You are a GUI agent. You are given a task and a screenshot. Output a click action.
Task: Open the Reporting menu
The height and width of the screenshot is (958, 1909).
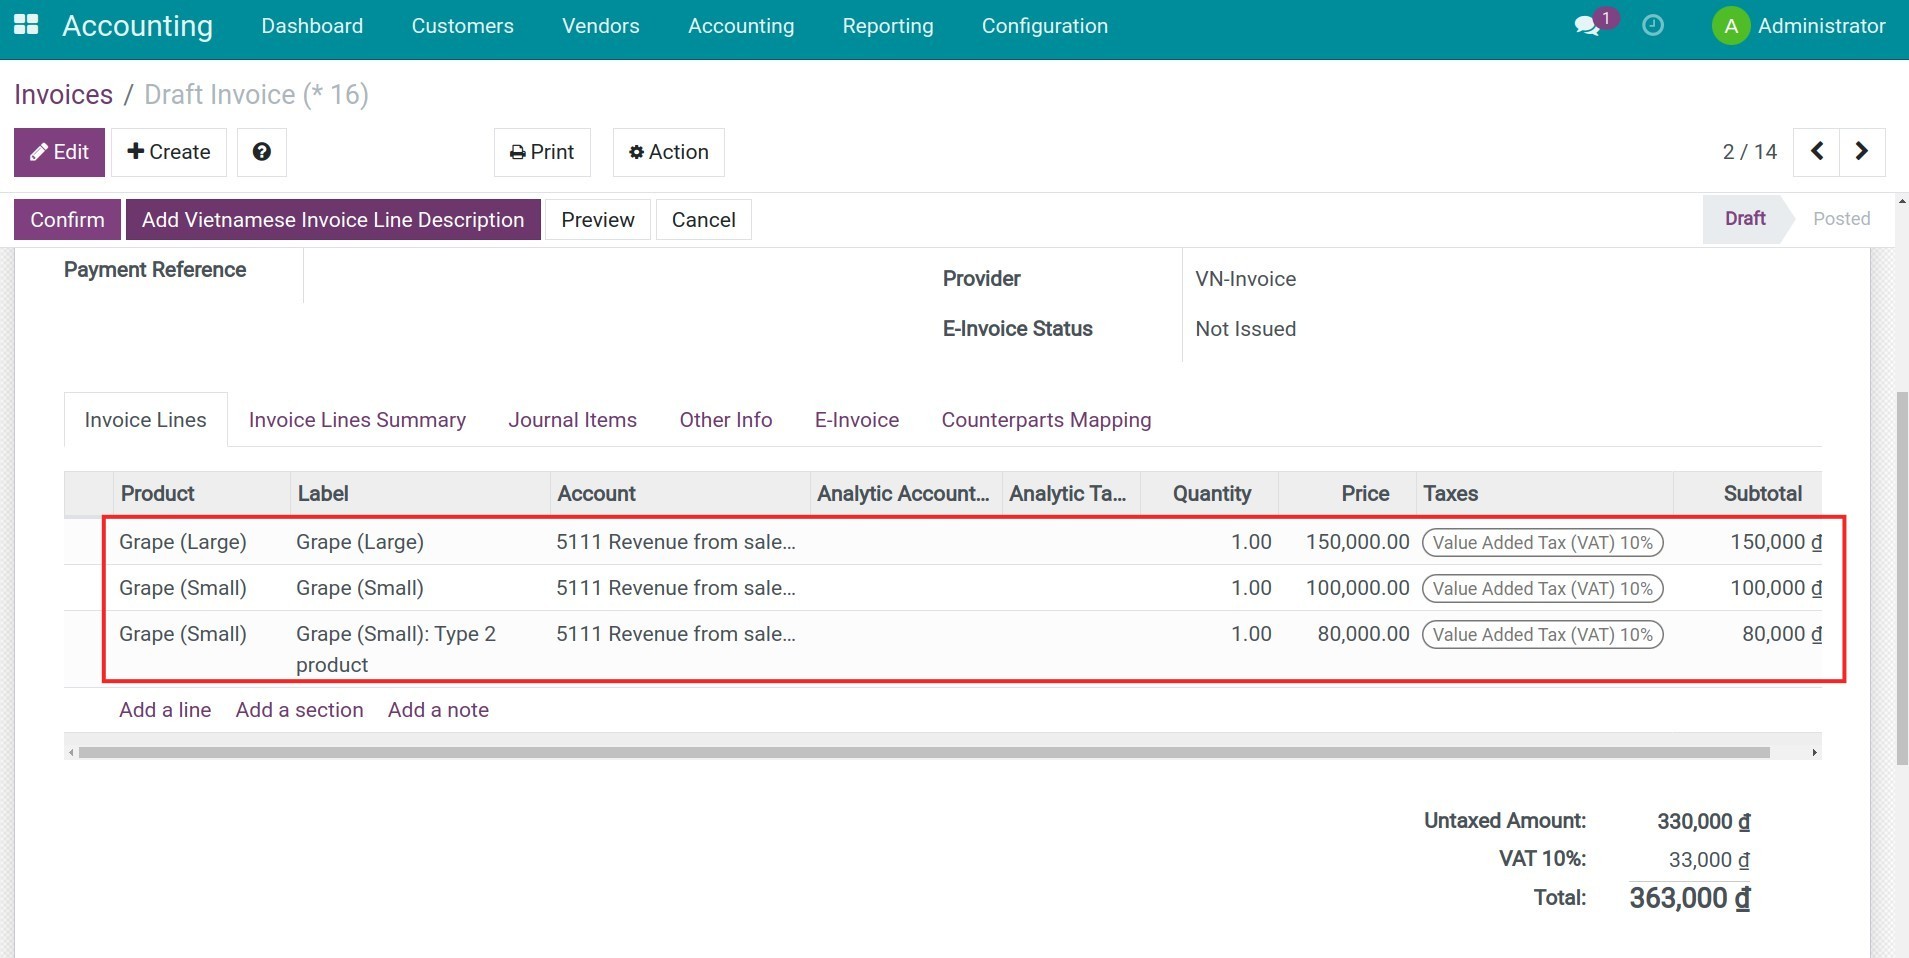point(888,26)
